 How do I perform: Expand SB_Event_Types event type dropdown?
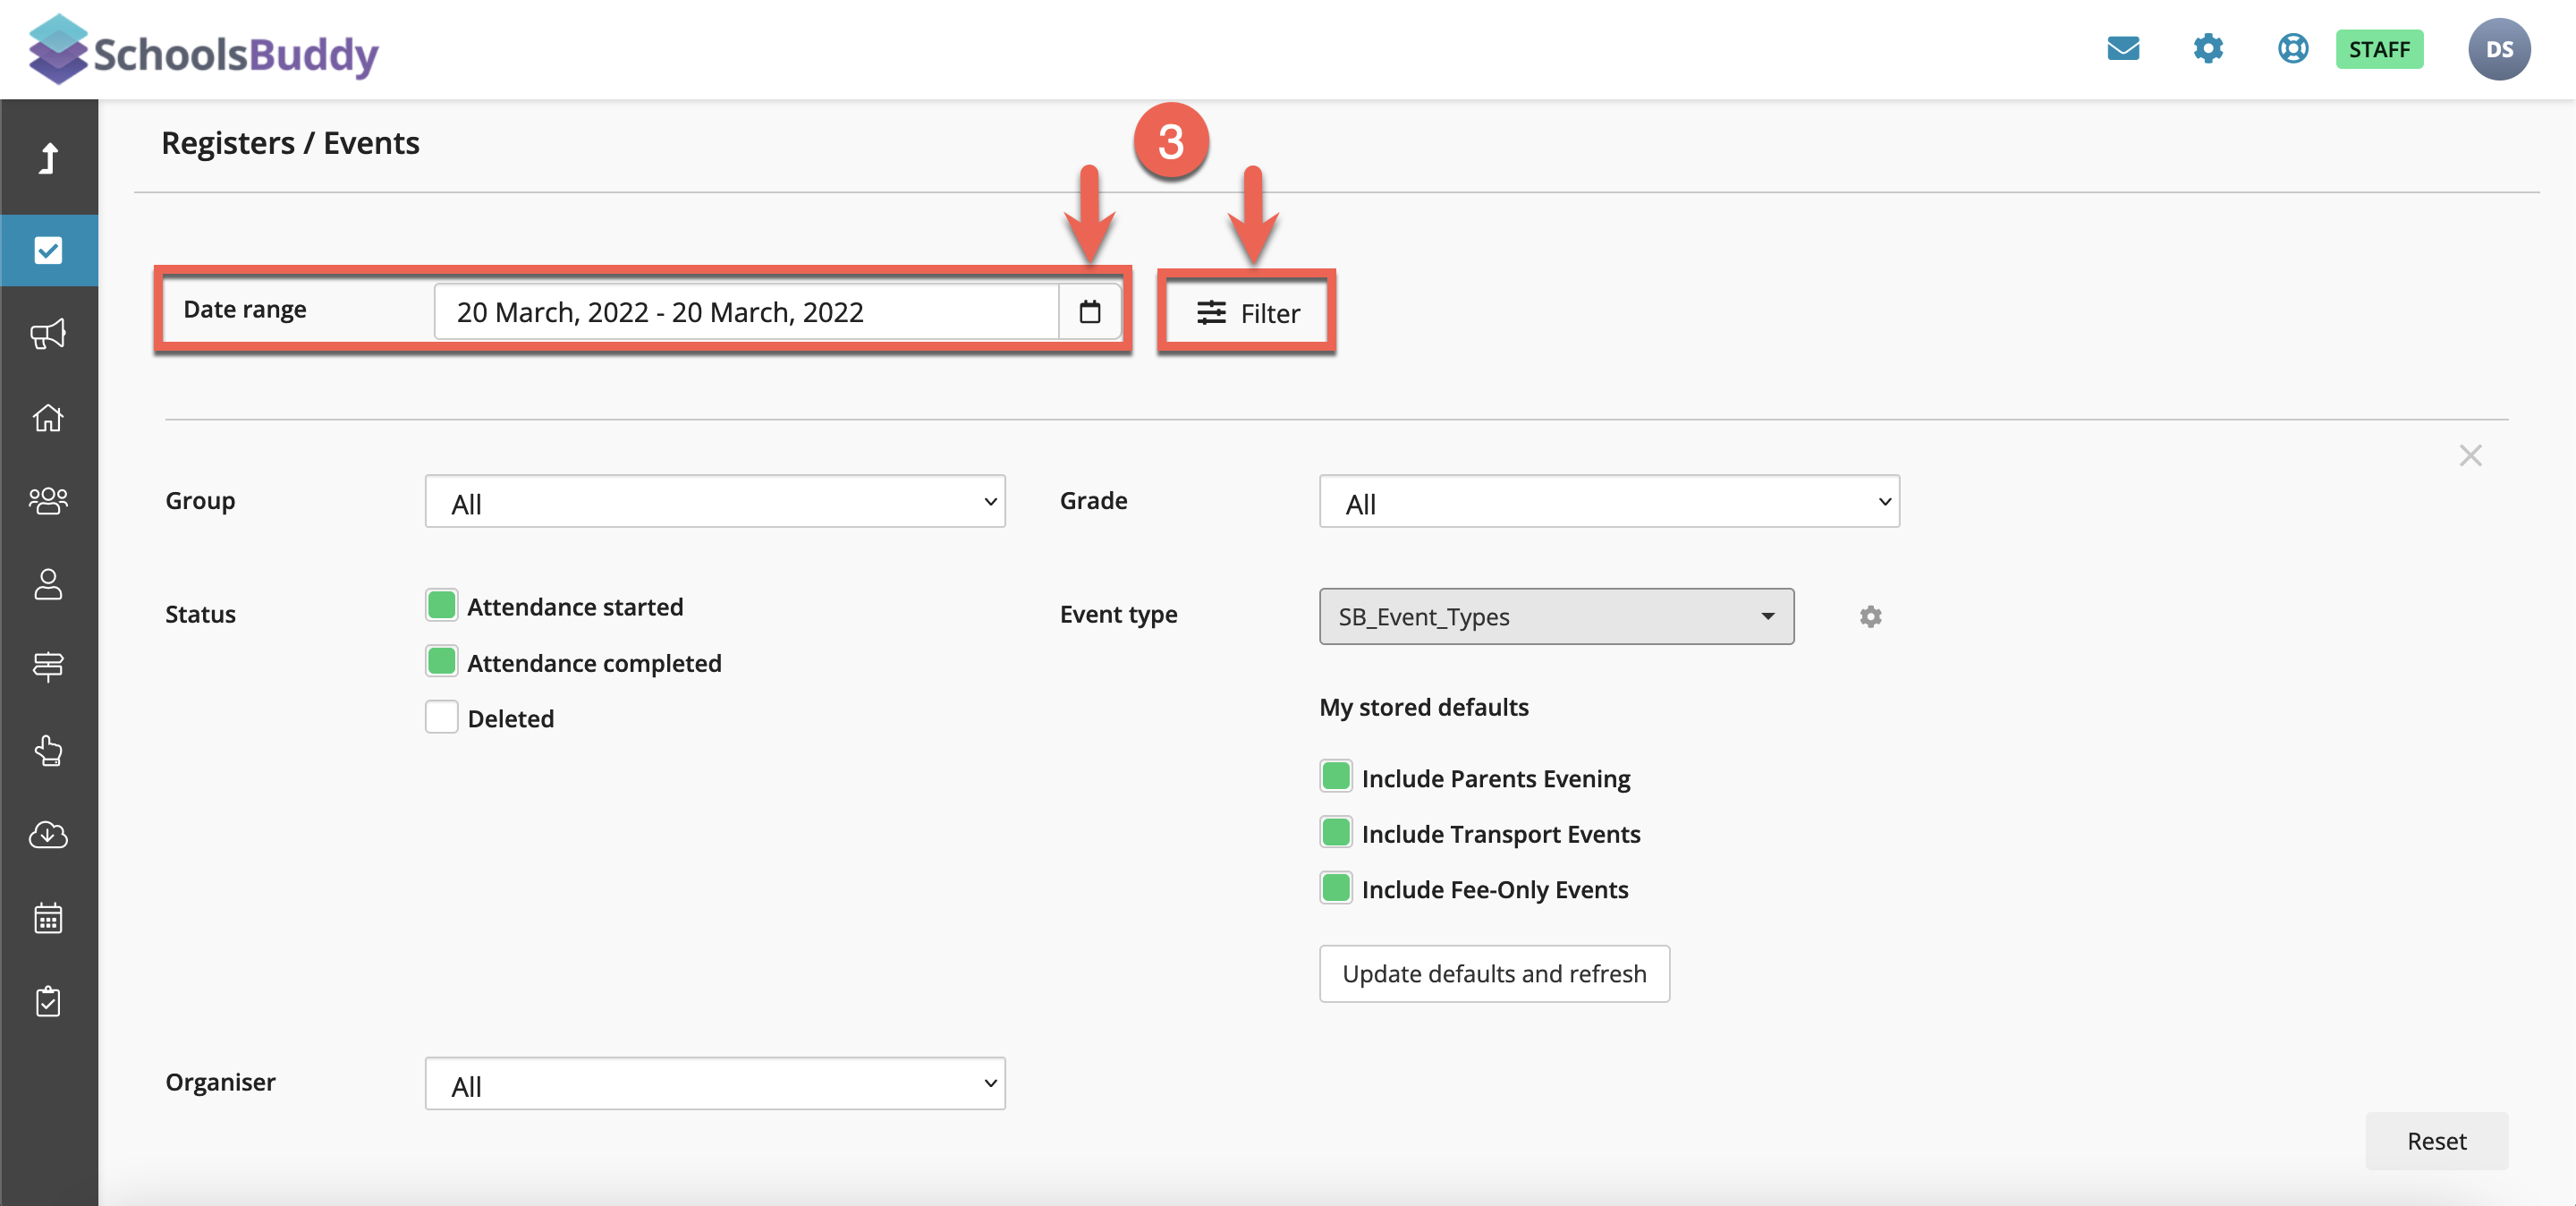click(x=1555, y=616)
